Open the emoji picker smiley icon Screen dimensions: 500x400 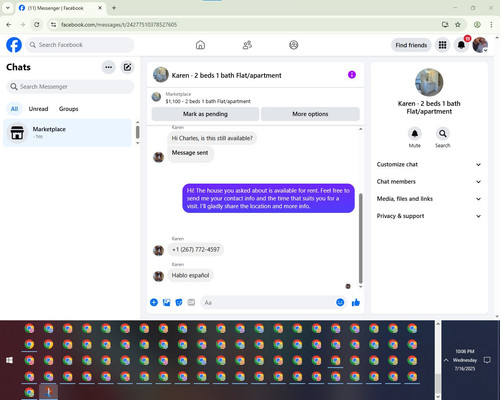(x=340, y=302)
